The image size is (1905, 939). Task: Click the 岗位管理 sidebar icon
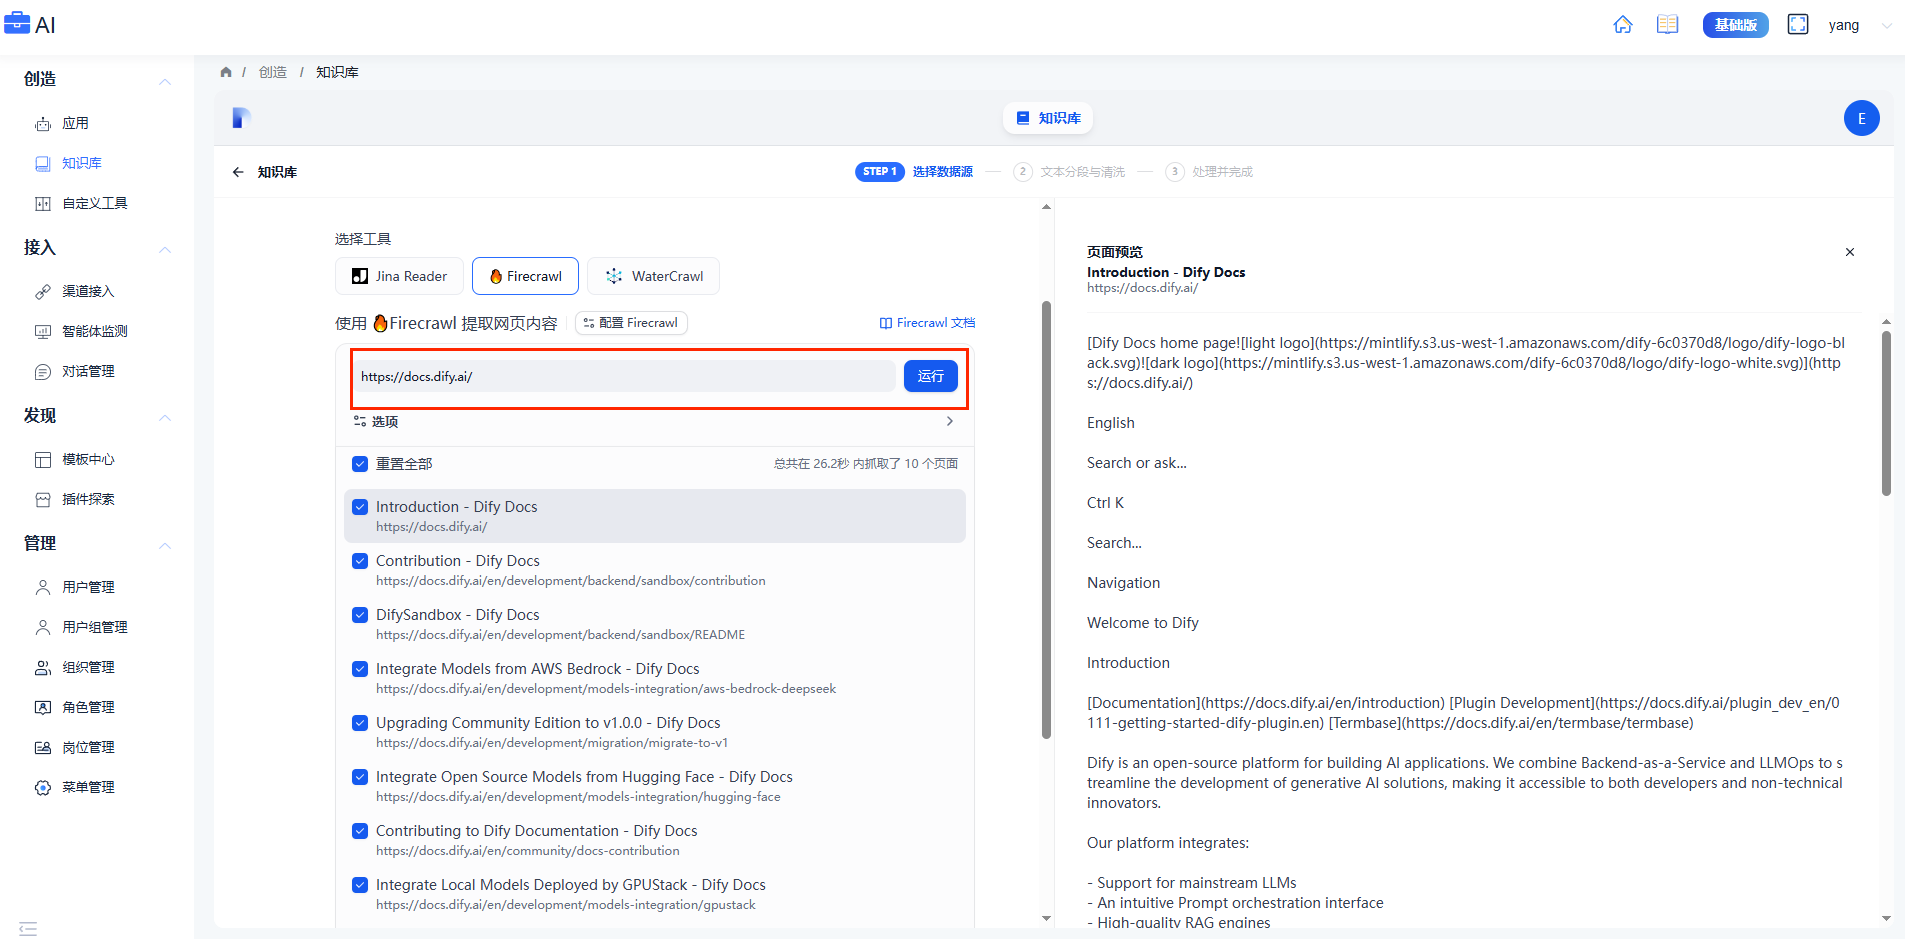pyautogui.click(x=43, y=747)
